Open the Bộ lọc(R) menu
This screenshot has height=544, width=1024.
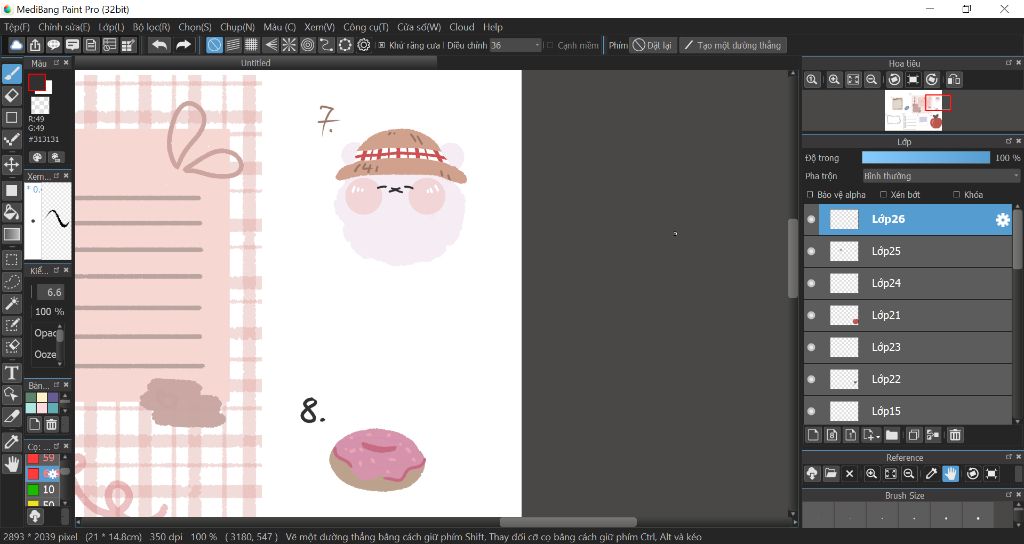click(x=152, y=27)
